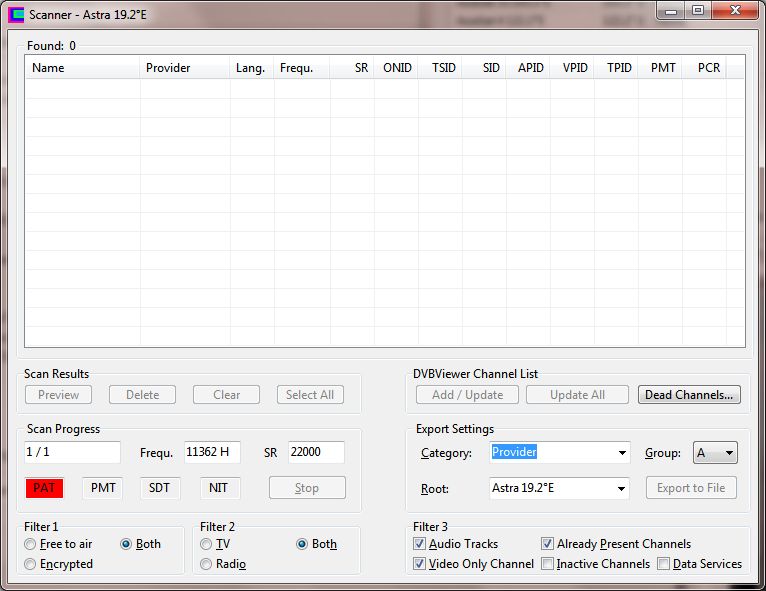Enable the Inactive Channels checkbox
The height and width of the screenshot is (591, 766).
coord(548,564)
